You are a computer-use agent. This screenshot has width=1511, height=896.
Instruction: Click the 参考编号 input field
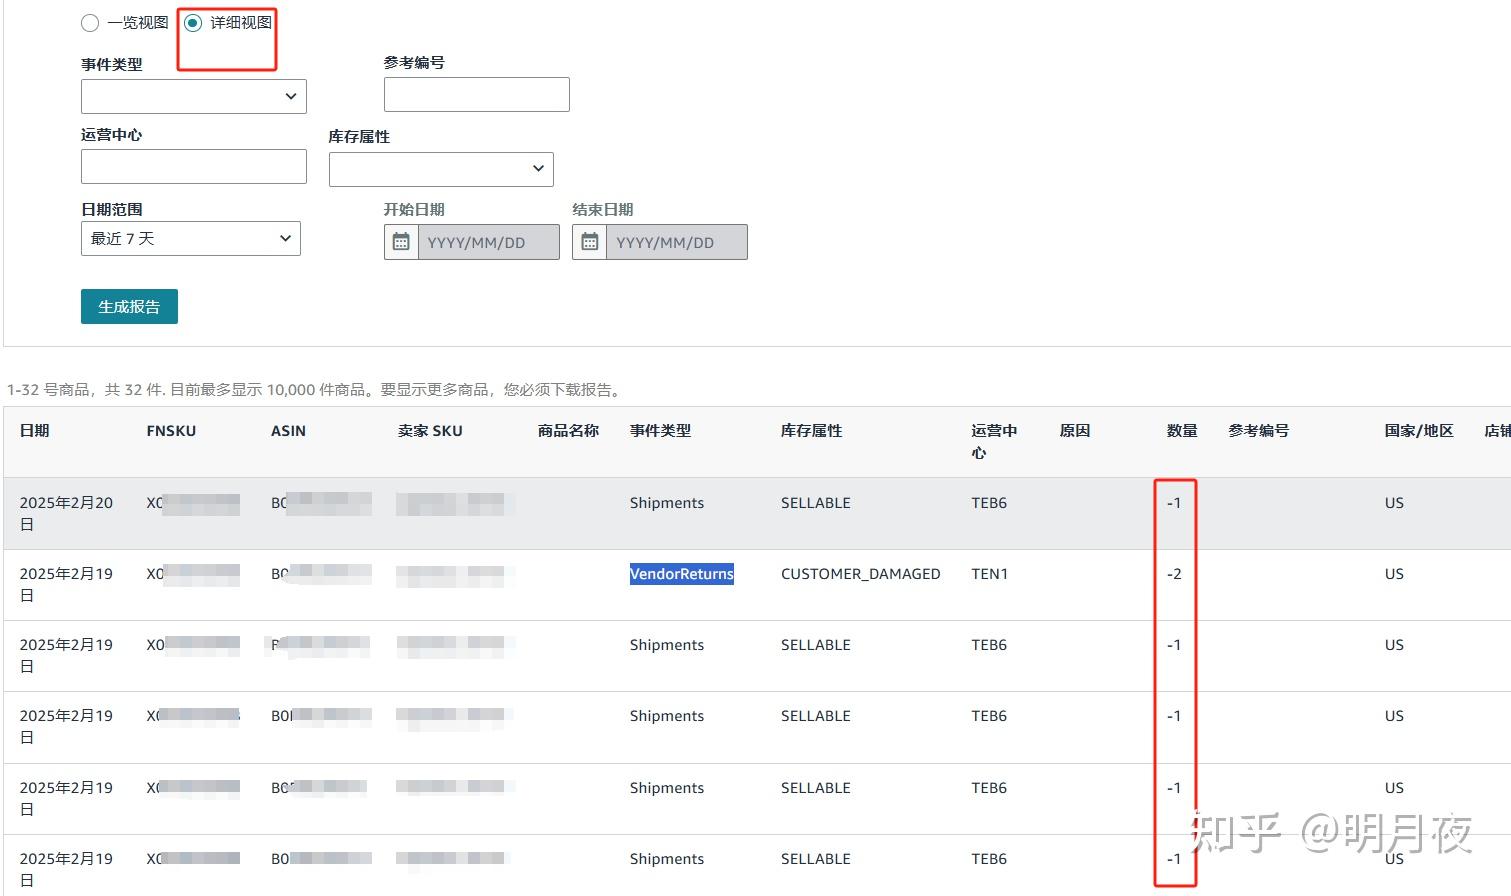coord(476,94)
